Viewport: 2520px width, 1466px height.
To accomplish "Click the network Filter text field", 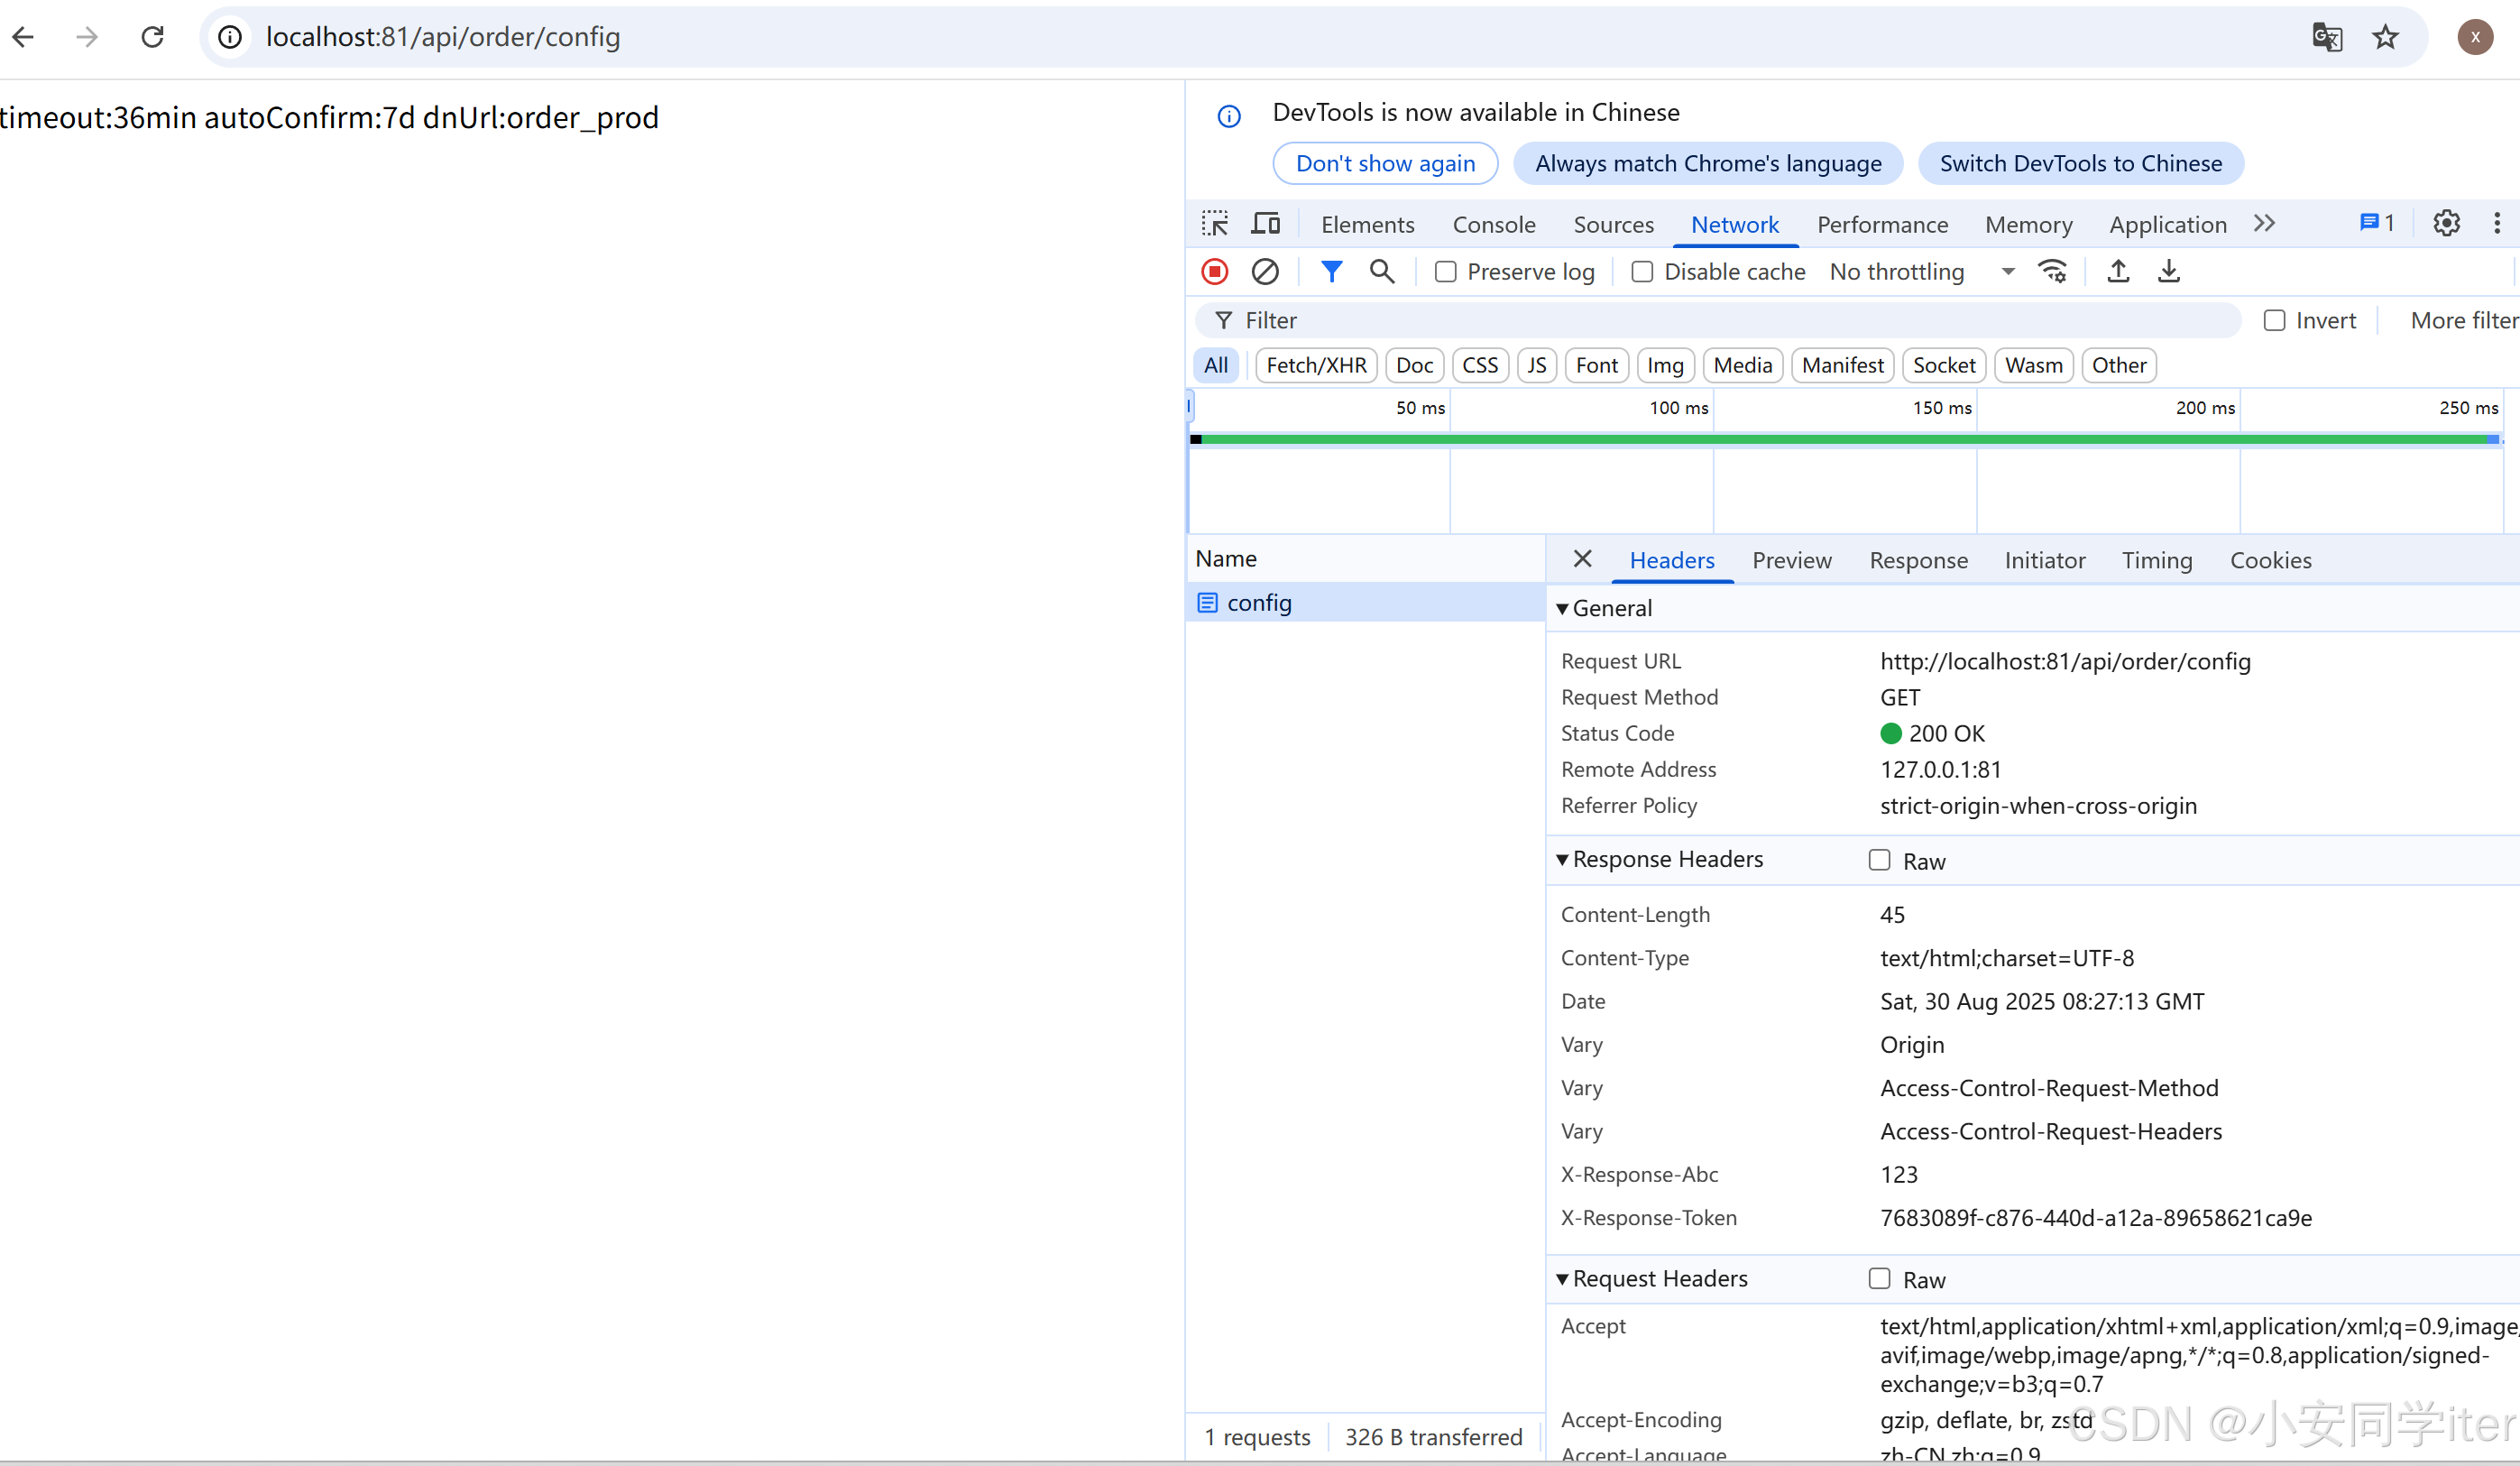I will click(1718, 320).
